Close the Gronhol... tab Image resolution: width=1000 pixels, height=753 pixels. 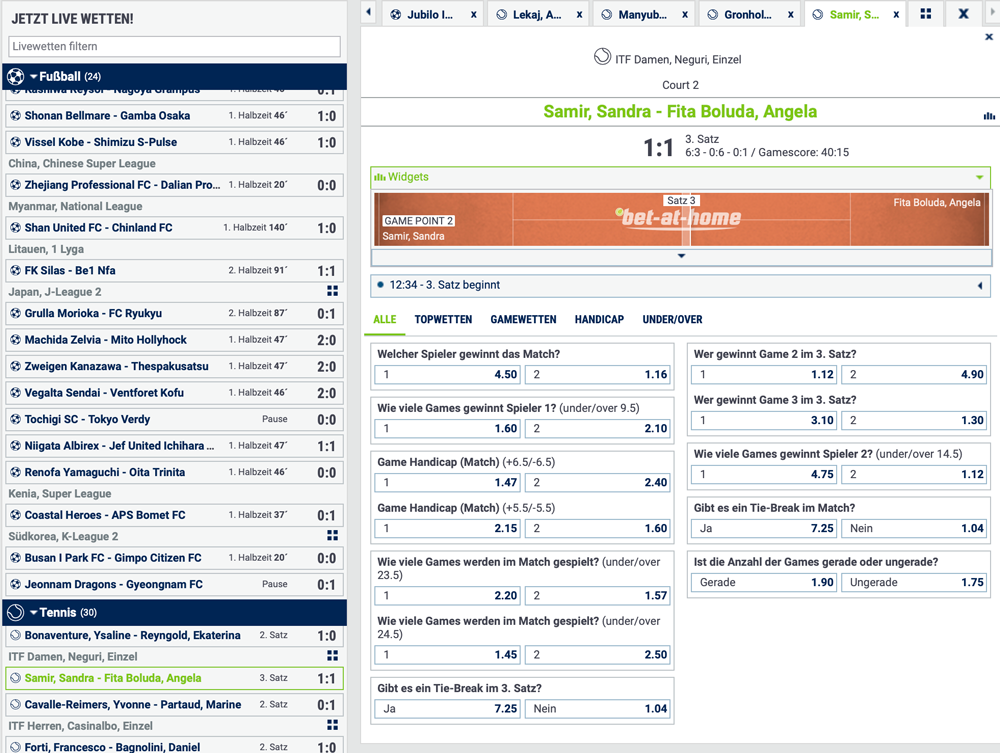point(790,15)
